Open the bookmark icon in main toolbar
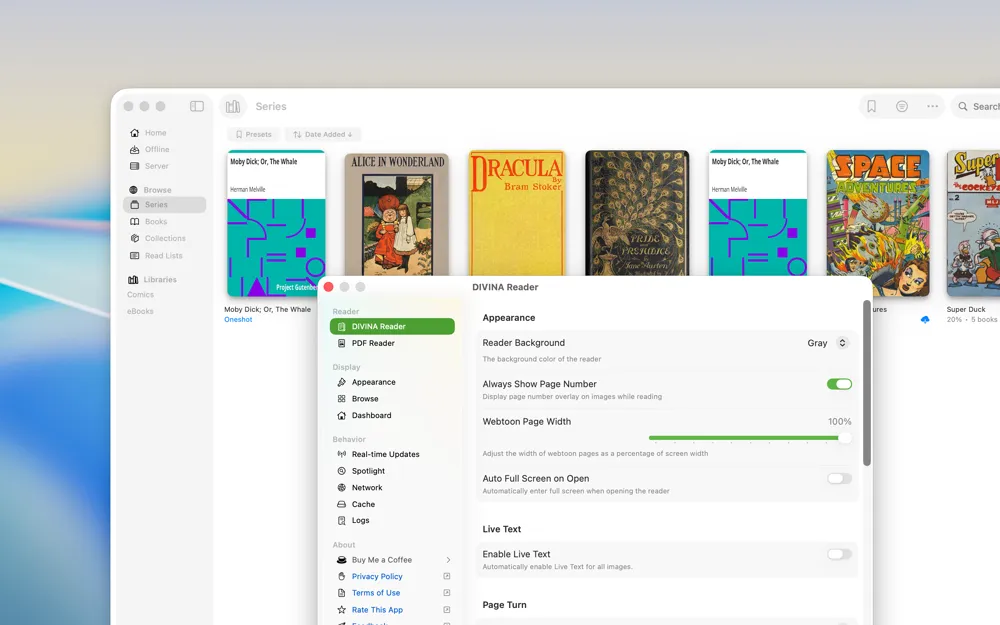The width and height of the screenshot is (1000, 625). pos(871,107)
